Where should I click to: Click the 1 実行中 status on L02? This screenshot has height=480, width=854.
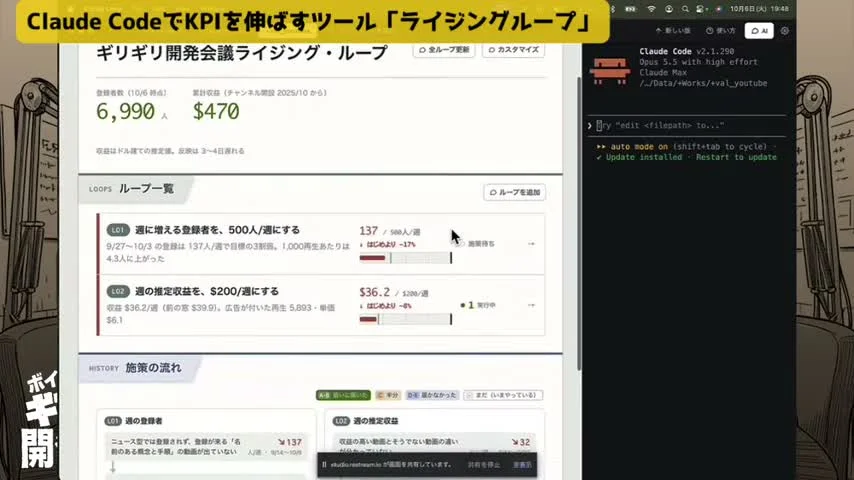click(478, 305)
